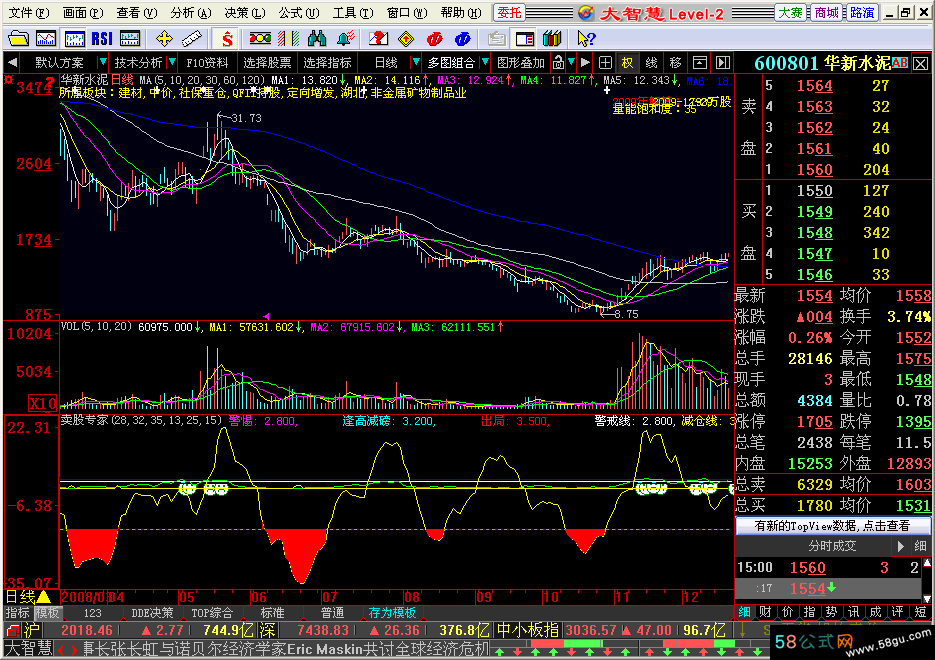
Task: Open the 日线 period dropdown arrow
Action: [416, 63]
